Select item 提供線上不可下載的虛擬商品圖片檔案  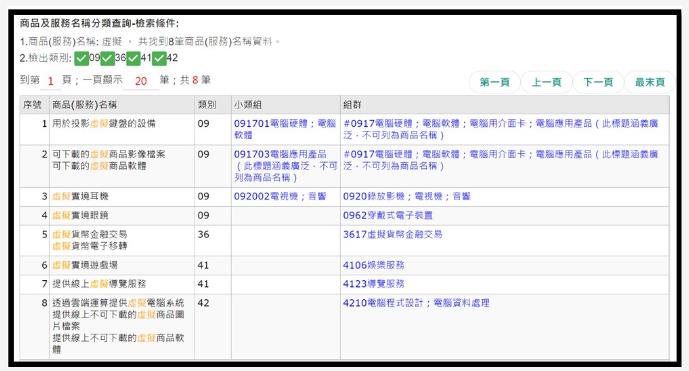click(118, 320)
